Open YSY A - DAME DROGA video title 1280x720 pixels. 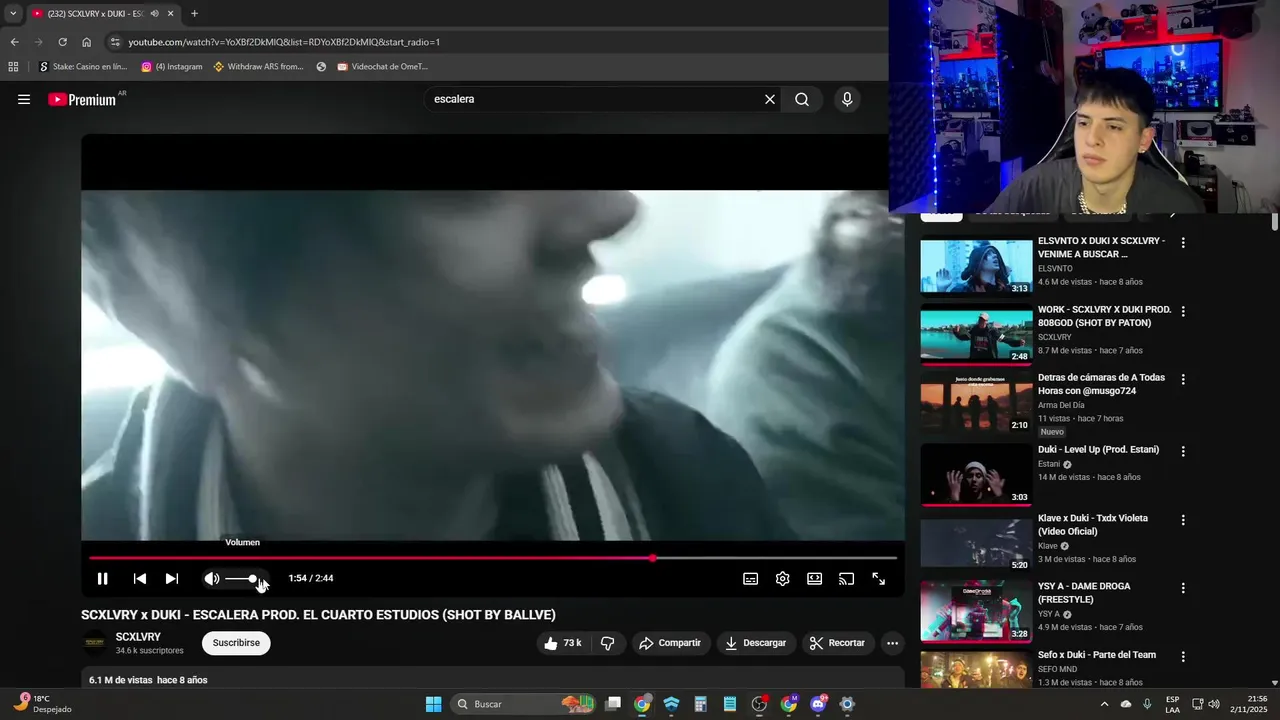(1084, 593)
